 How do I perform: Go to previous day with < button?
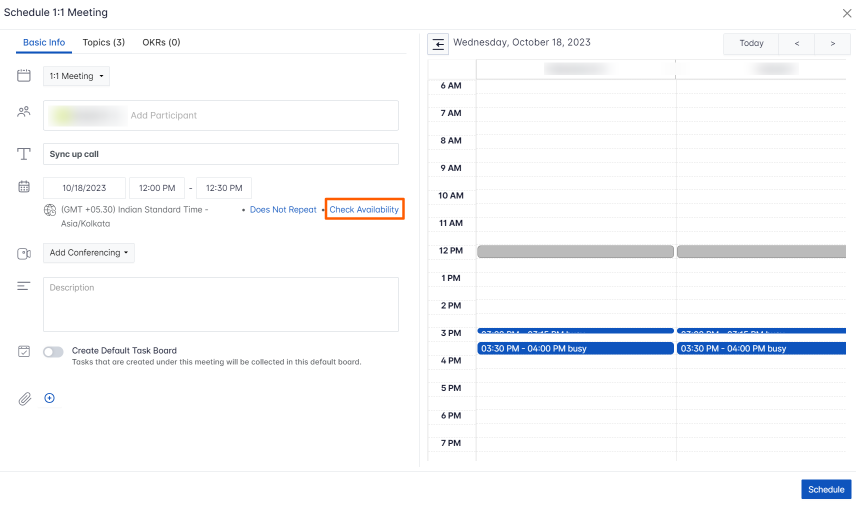(796, 43)
